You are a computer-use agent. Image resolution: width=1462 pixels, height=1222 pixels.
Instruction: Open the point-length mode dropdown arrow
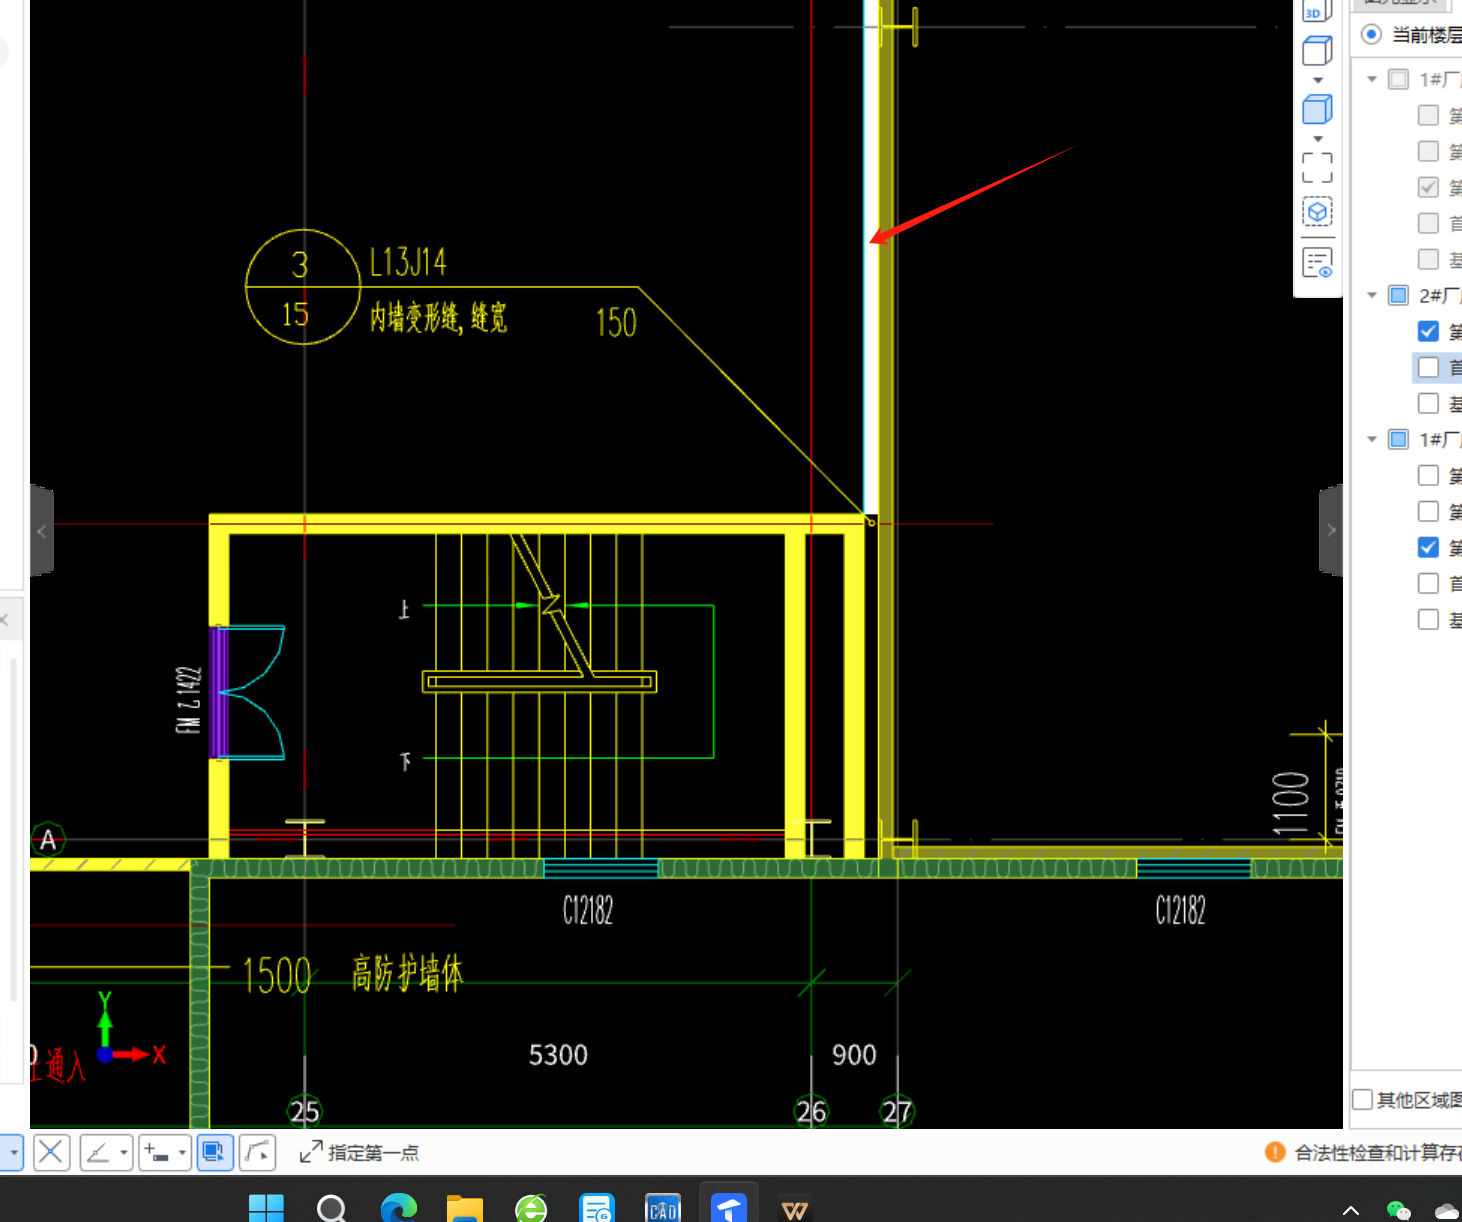(x=182, y=1153)
